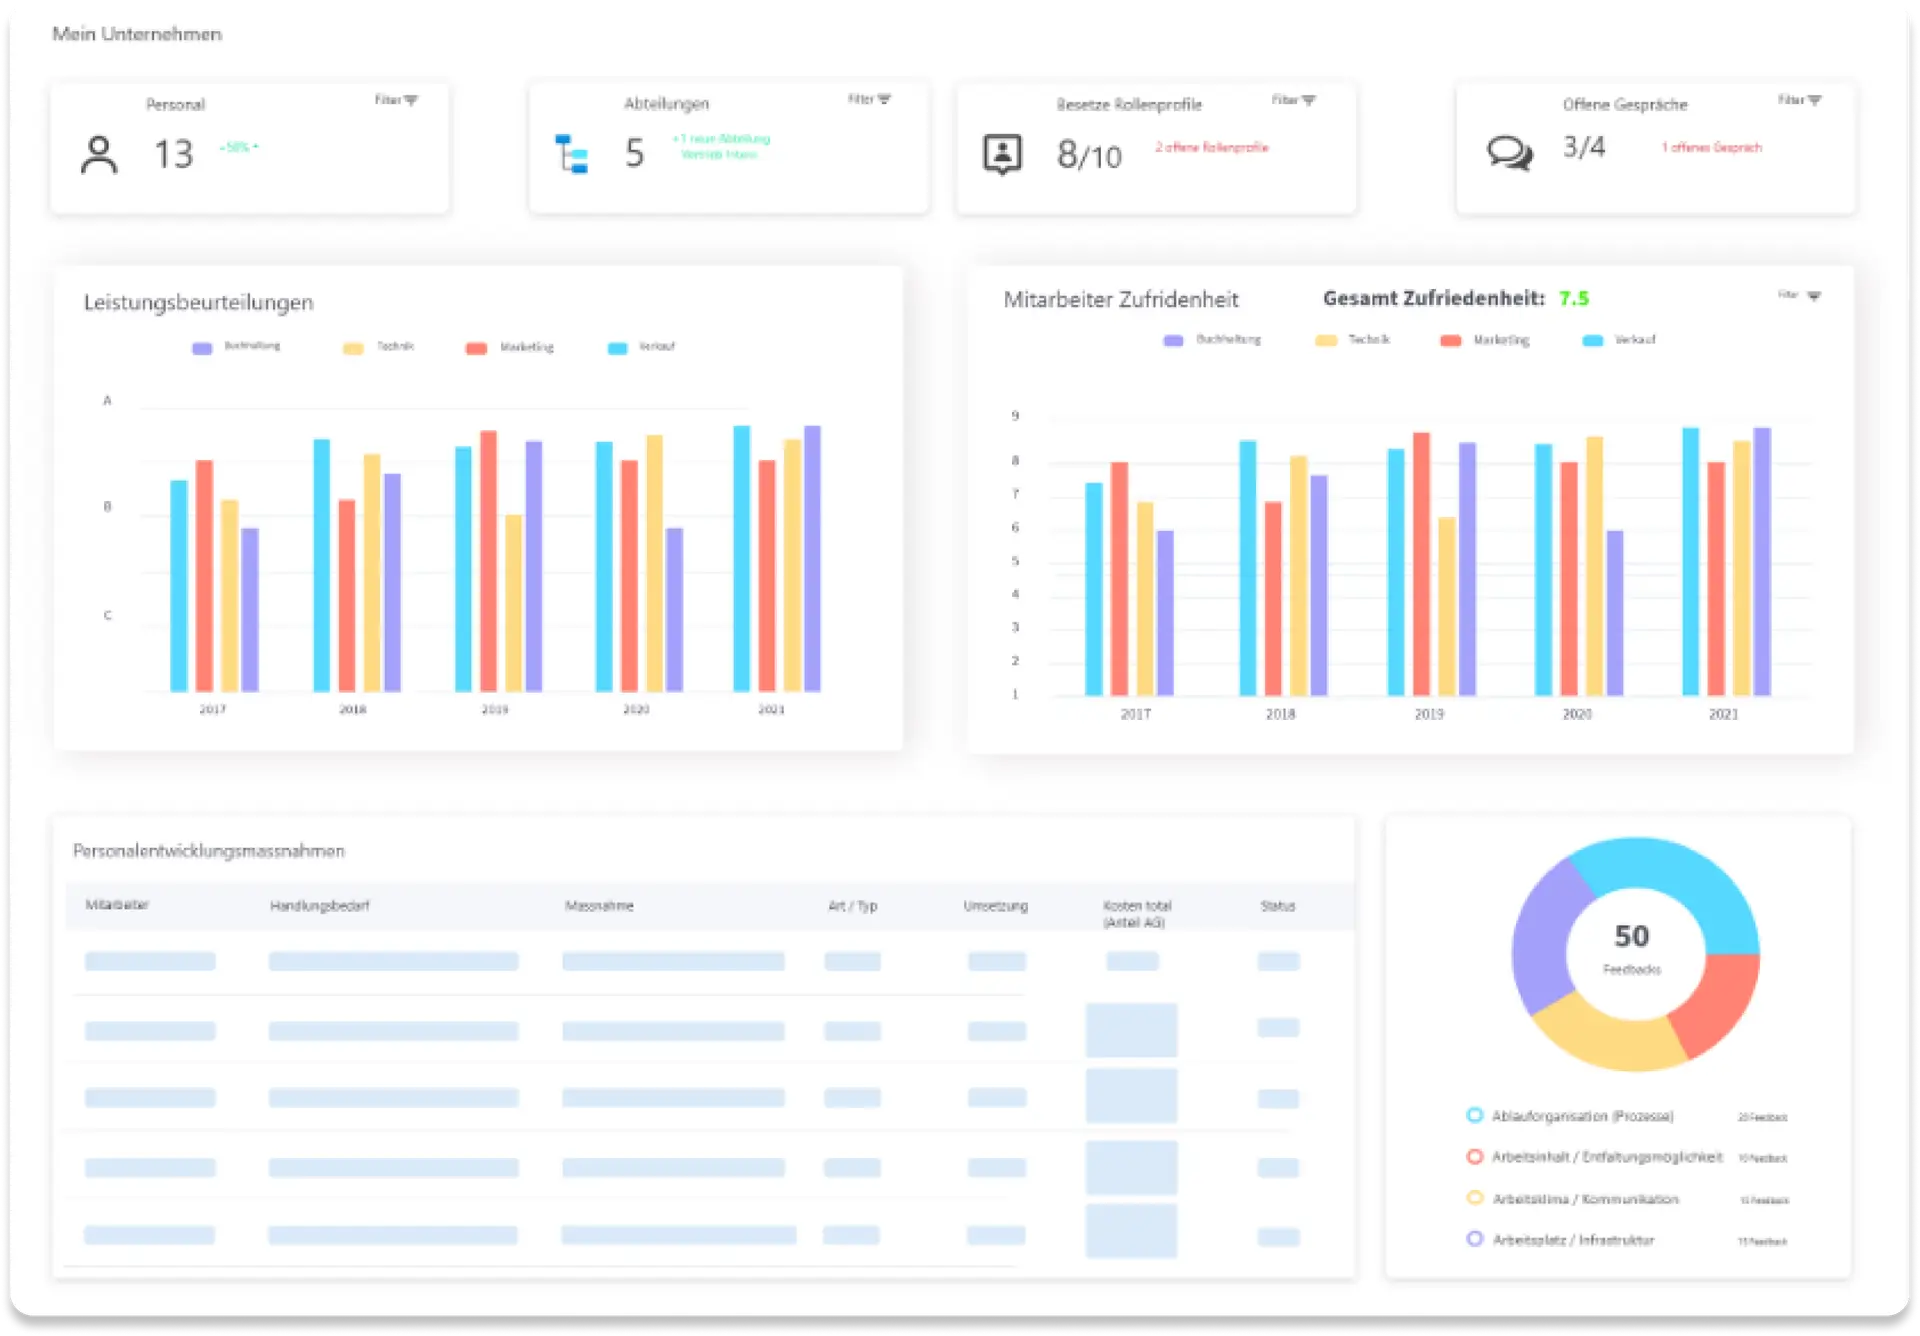1920x1336 pixels.
Task: Open the Filter dropdown in the Abteilungen card
Action: click(x=869, y=99)
